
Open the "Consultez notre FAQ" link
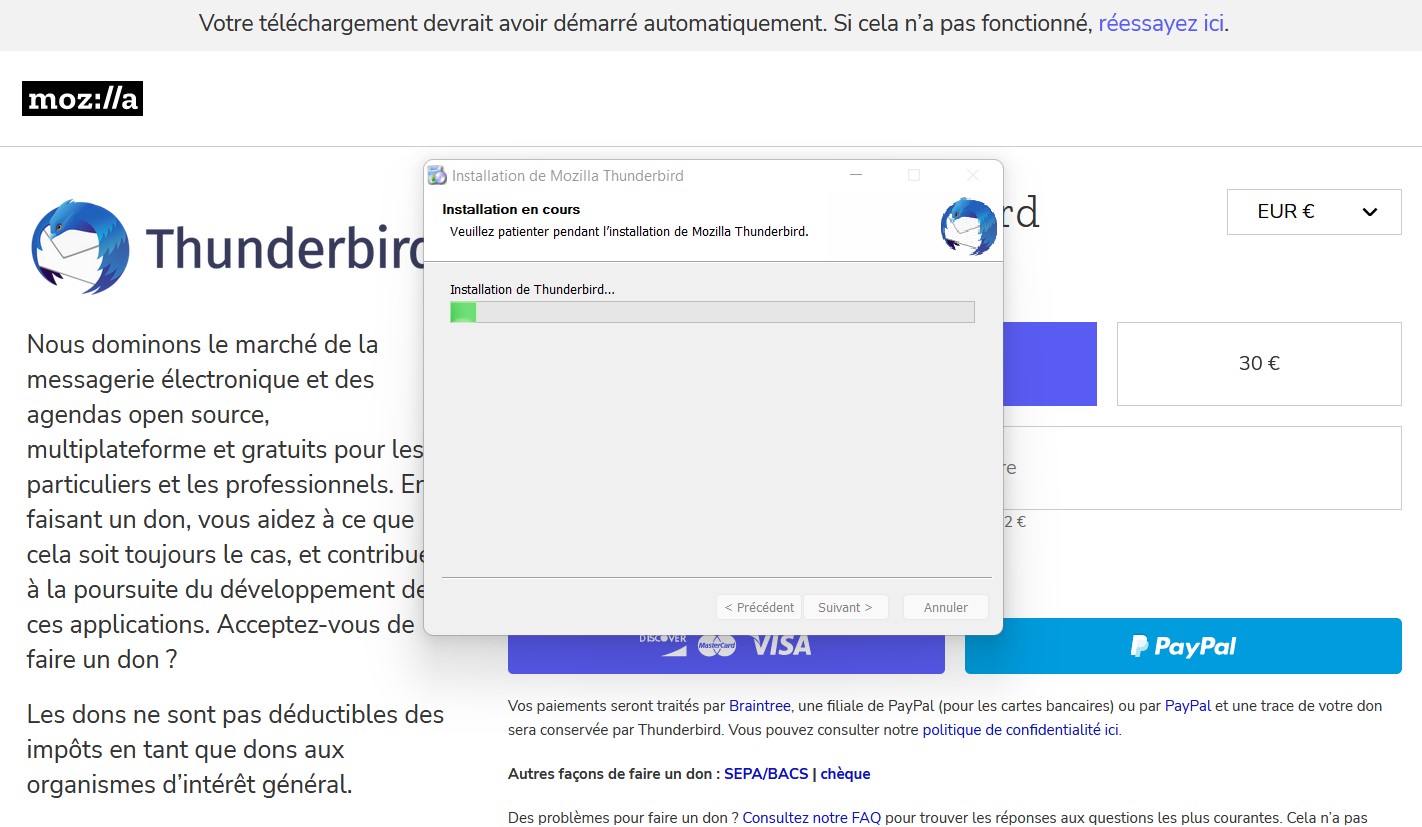811,818
